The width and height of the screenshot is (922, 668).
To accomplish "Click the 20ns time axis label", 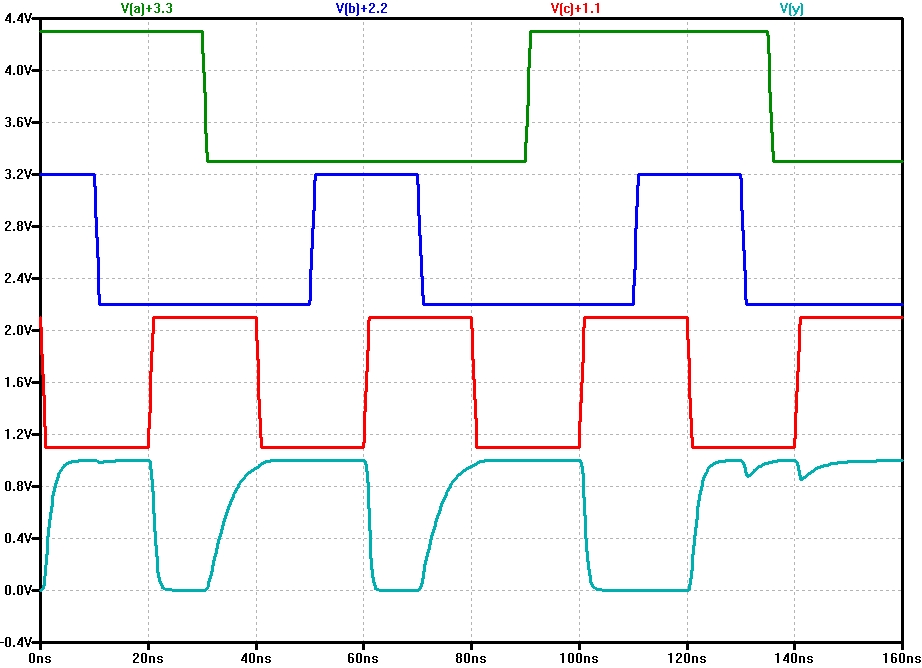I will click(148, 658).
